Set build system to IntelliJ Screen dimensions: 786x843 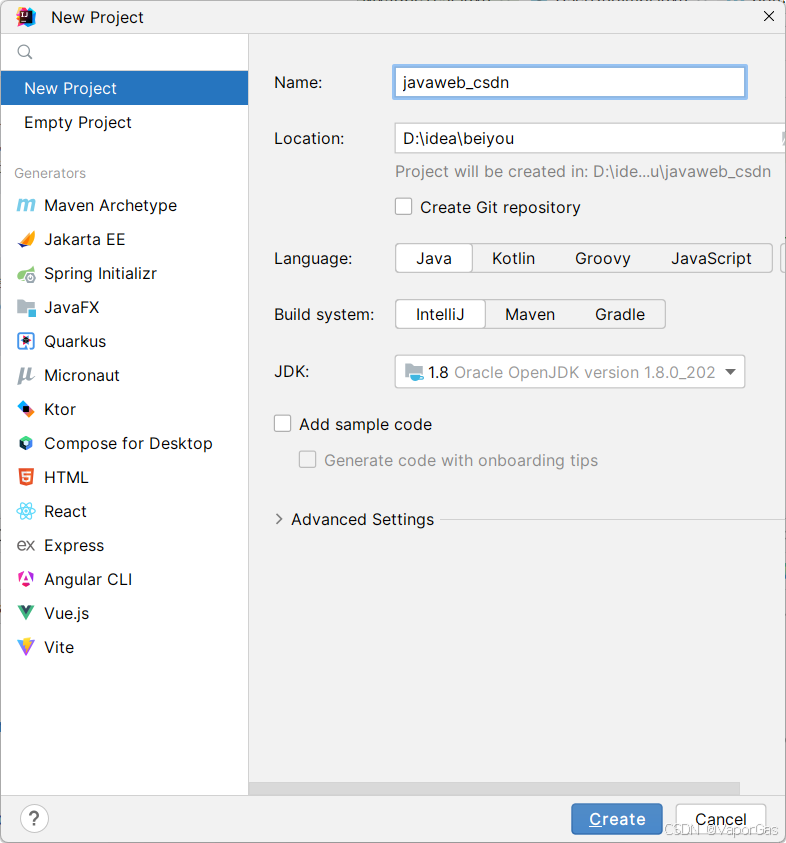[440, 314]
